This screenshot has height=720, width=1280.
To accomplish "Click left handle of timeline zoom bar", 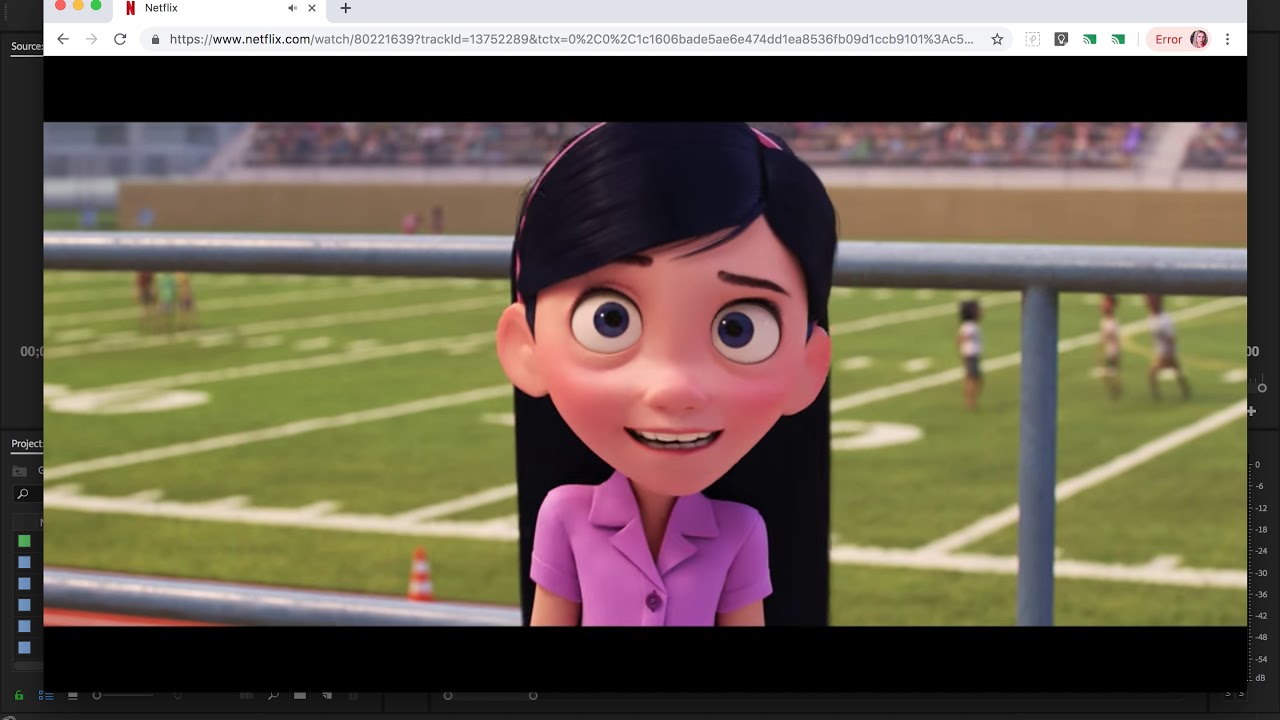I will [448, 695].
